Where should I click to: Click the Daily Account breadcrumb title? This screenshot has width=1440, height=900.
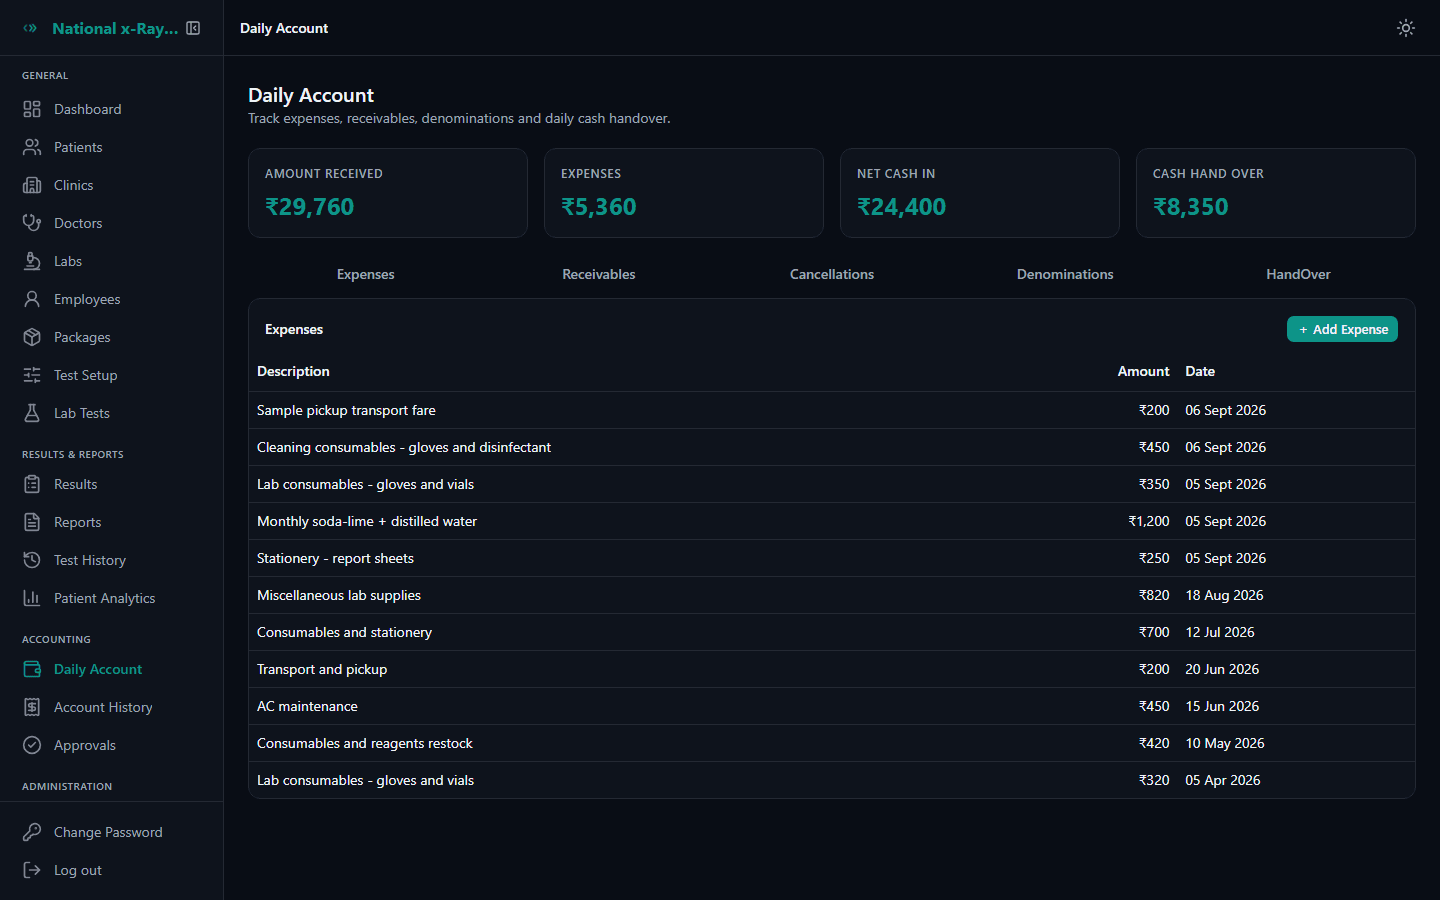click(x=284, y=28)
